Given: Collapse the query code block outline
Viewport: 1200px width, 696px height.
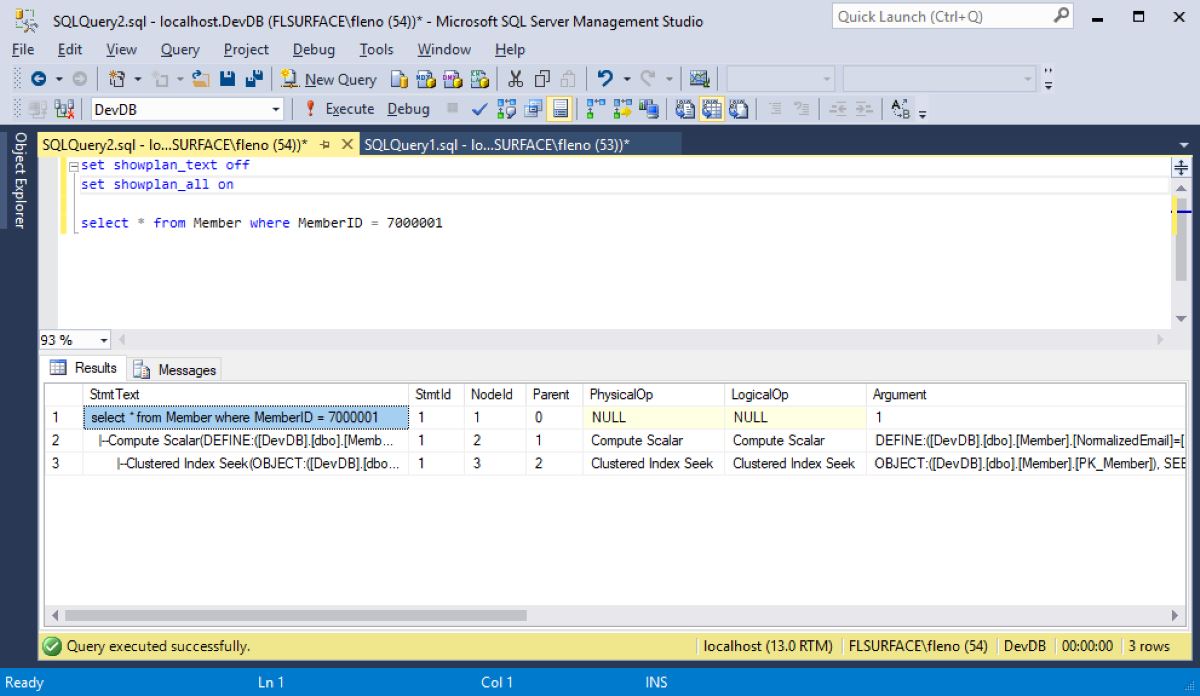Looking at the screenshot, I should point(74,165).
